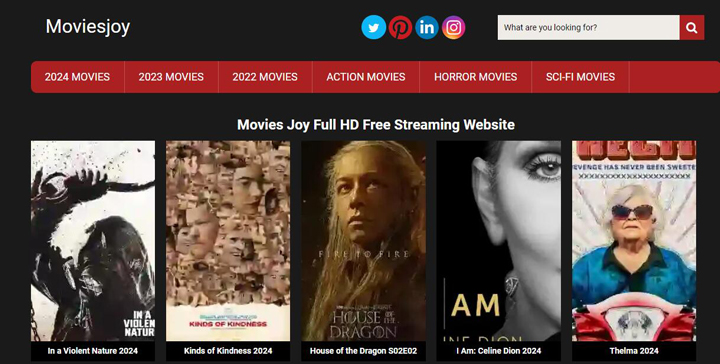Screen dimensions: 720x364
Task: Click the red search magnifier button
Action: (692, 28)
